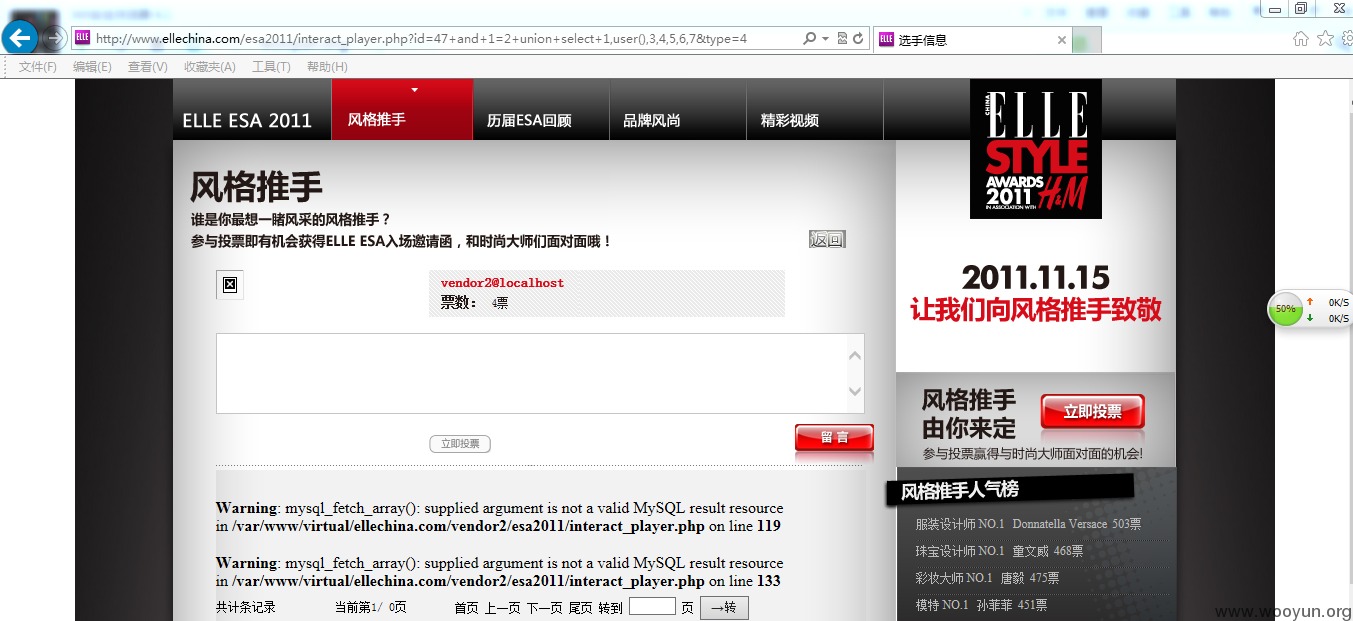
Task: Click the browser forward arrow
Action: pyautogui.click(x=55, y=39)
